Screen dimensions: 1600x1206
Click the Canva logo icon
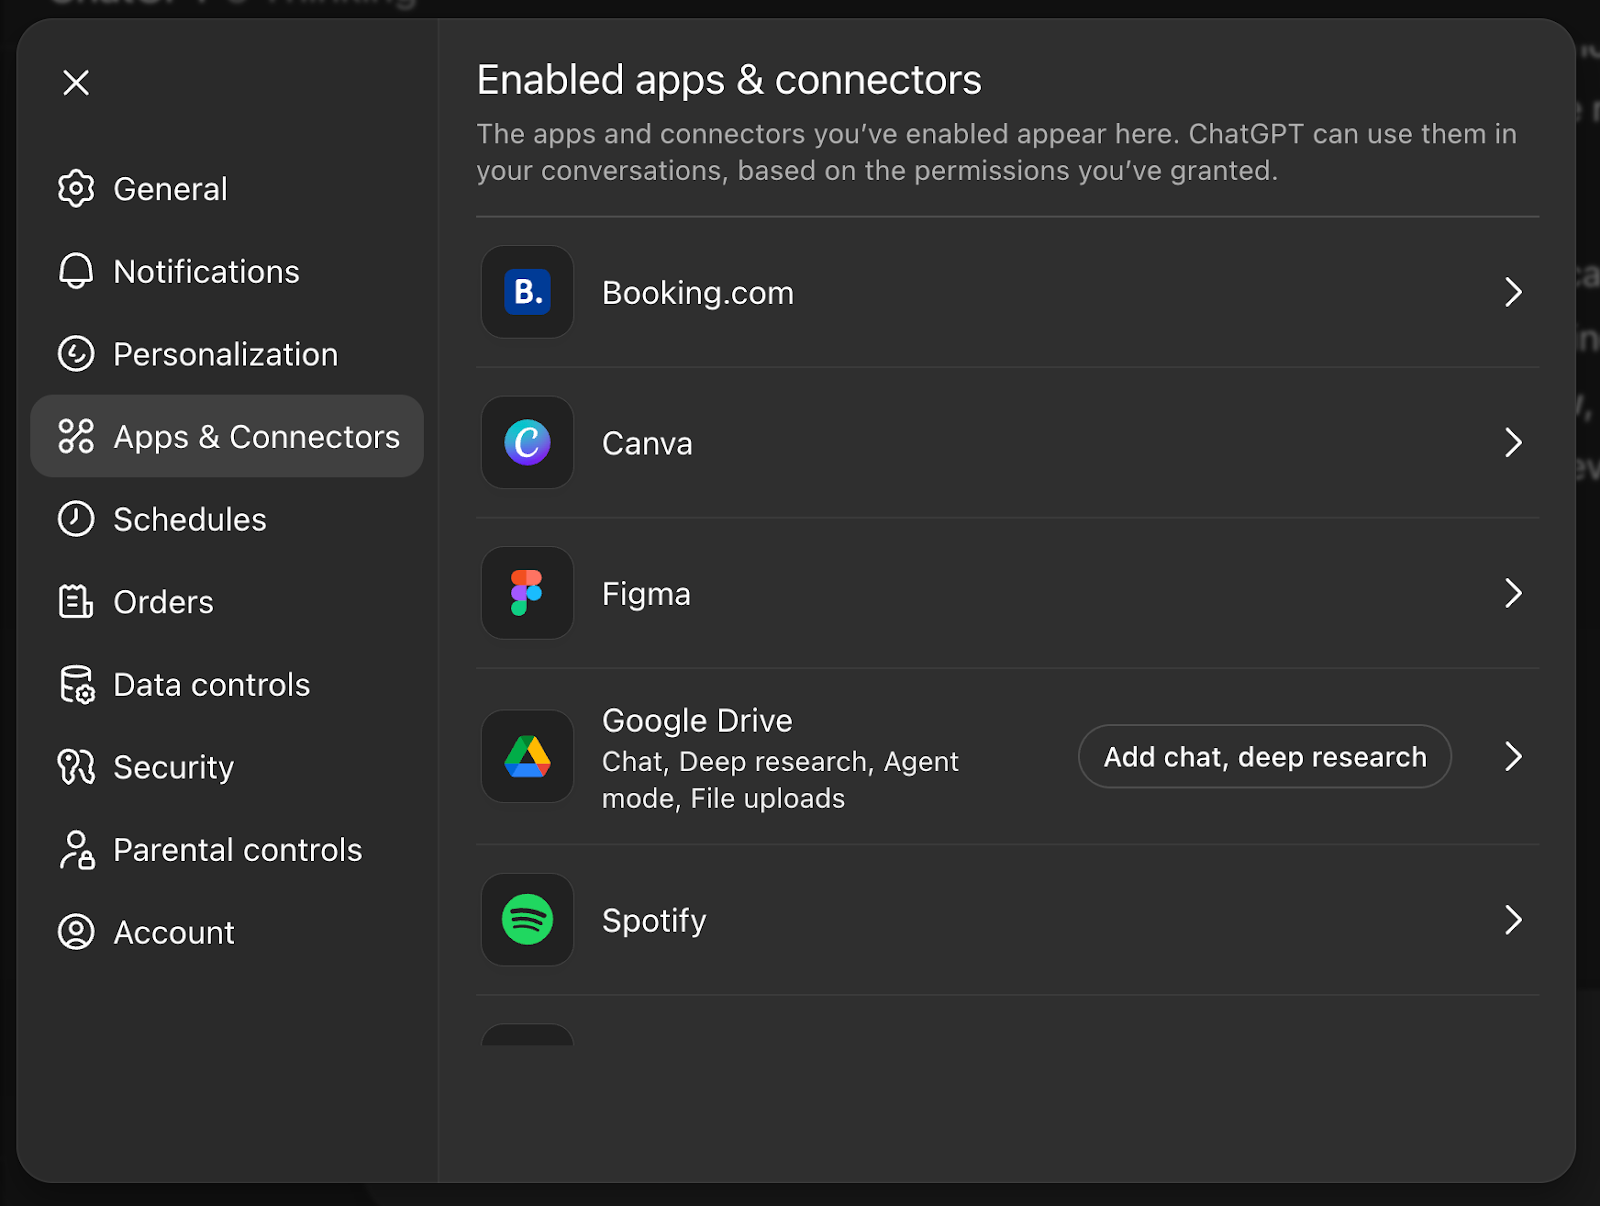pyautogui.click(x=527, y=443)
